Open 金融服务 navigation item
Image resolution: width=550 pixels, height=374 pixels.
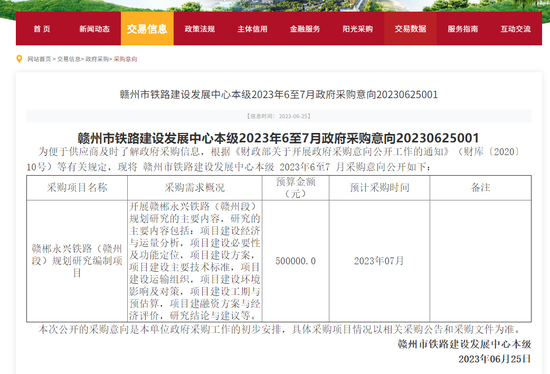[305, 29]
